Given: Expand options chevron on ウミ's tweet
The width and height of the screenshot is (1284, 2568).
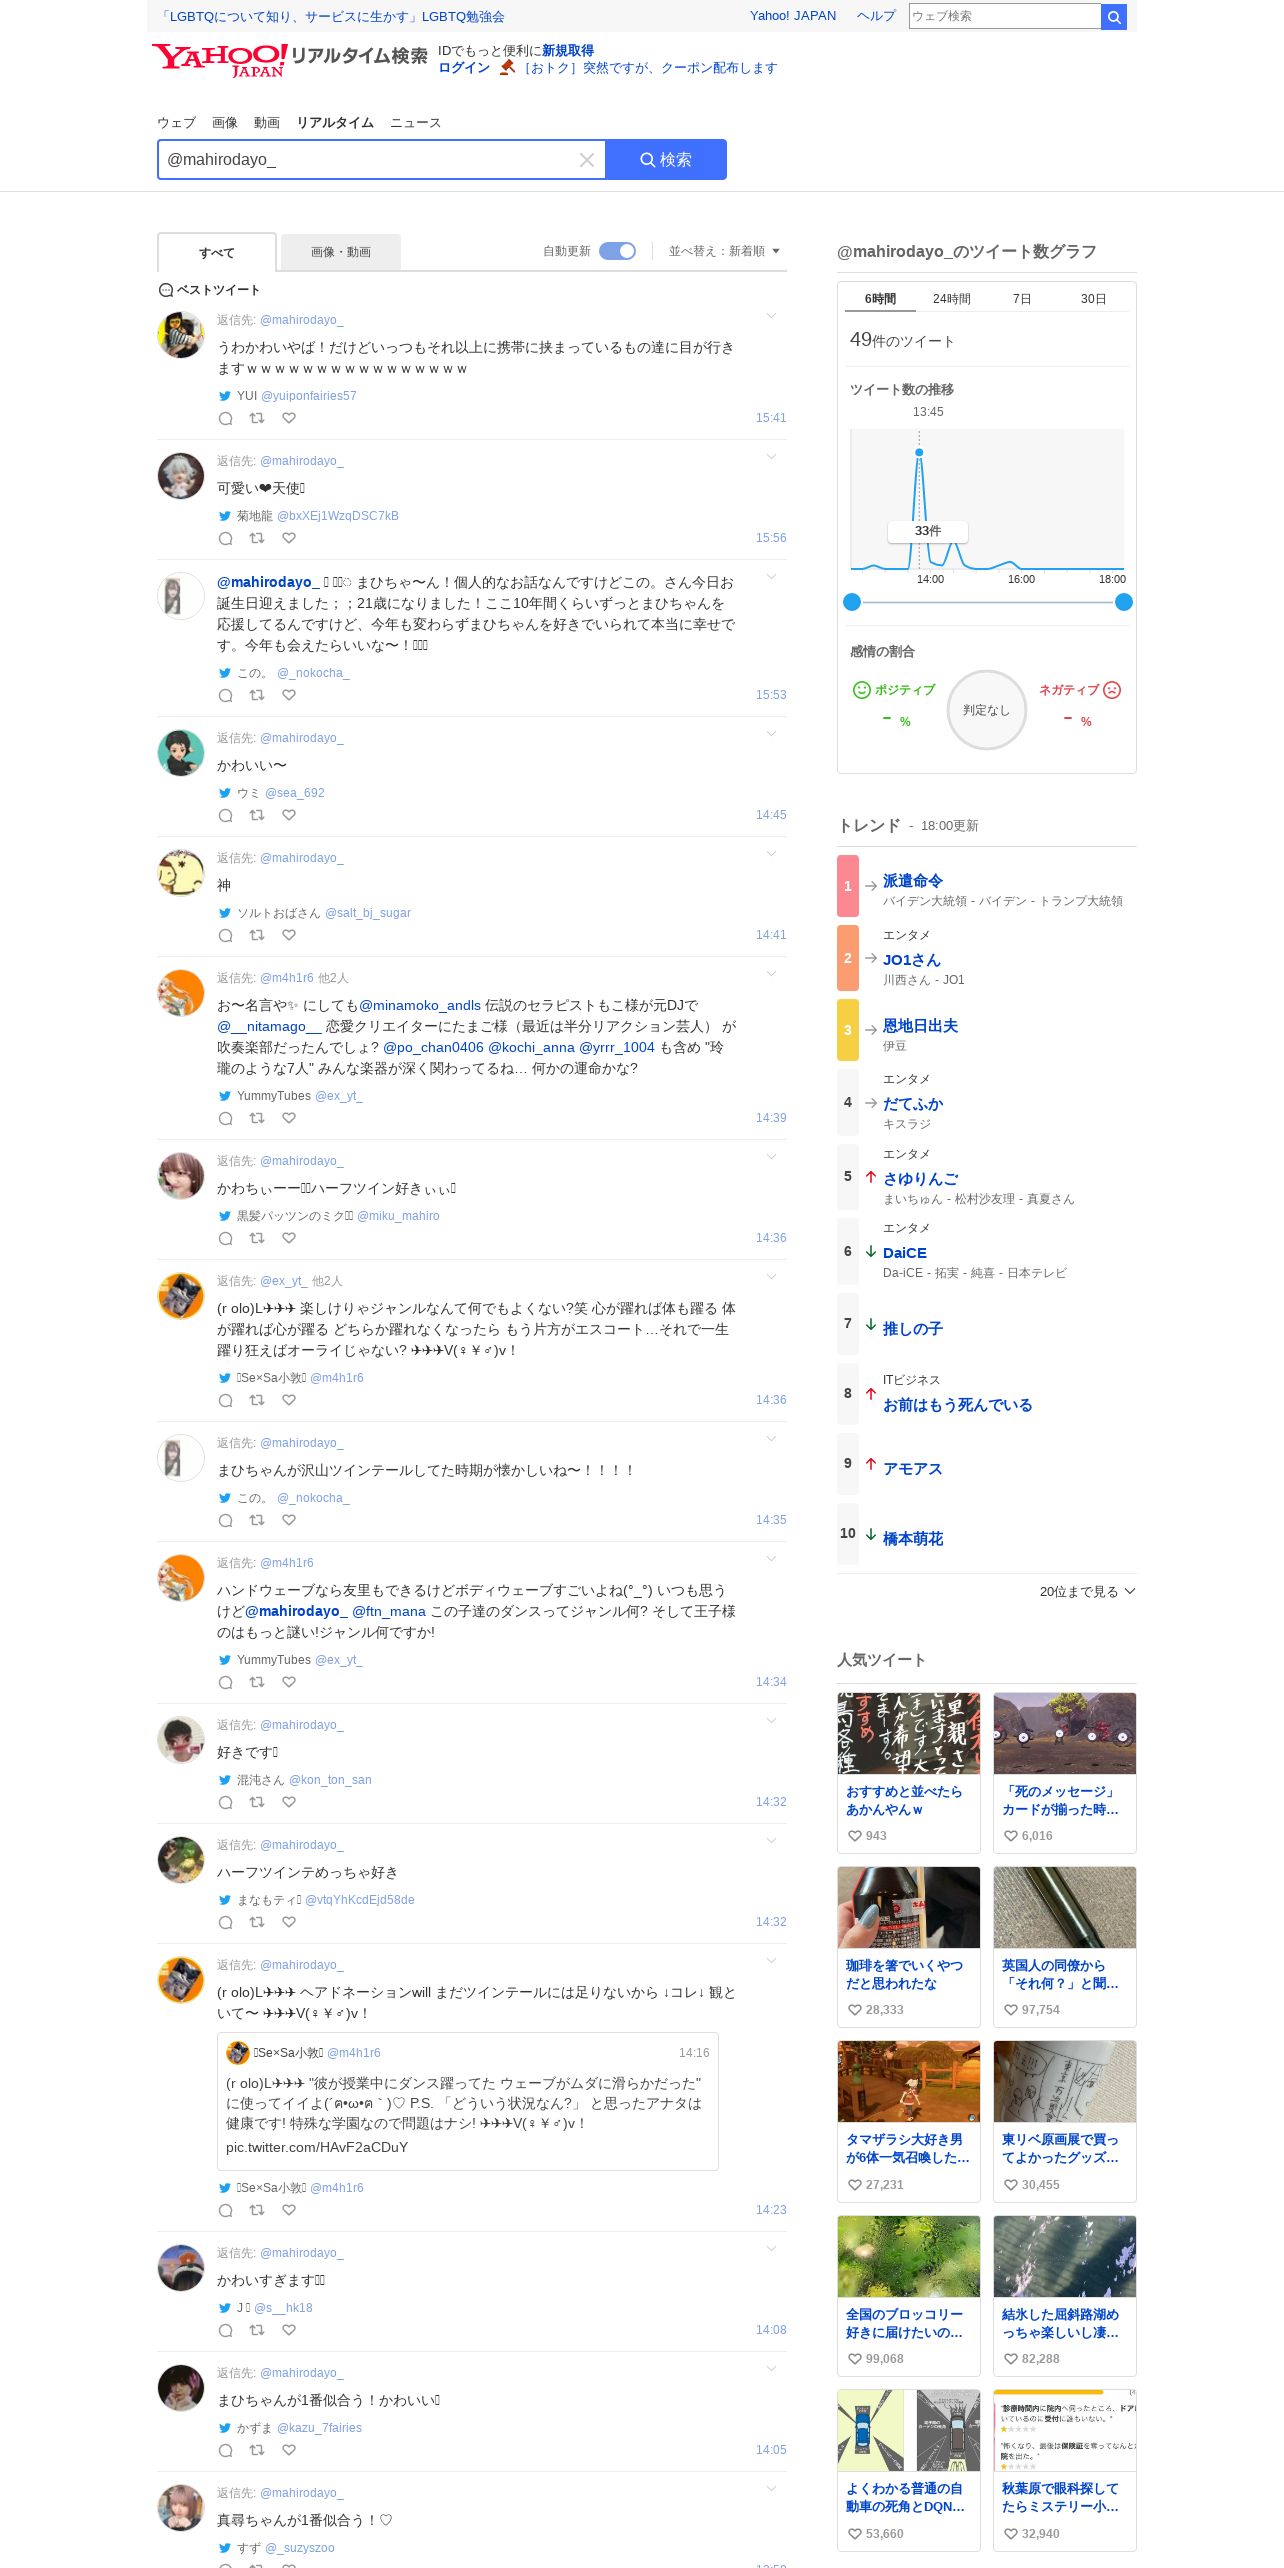Looking at the screenshot, I should 771,735.
